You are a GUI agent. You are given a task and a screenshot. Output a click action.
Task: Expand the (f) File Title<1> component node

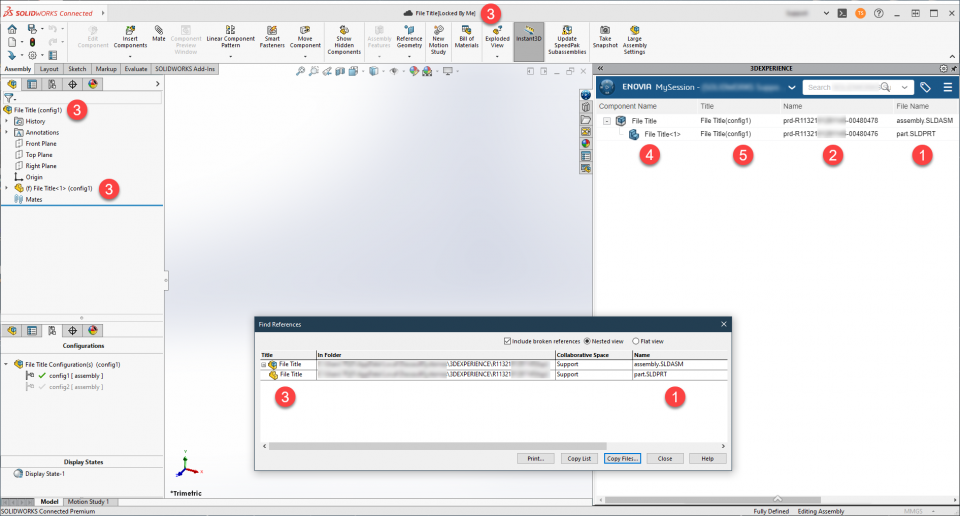[x=7, y=188]
